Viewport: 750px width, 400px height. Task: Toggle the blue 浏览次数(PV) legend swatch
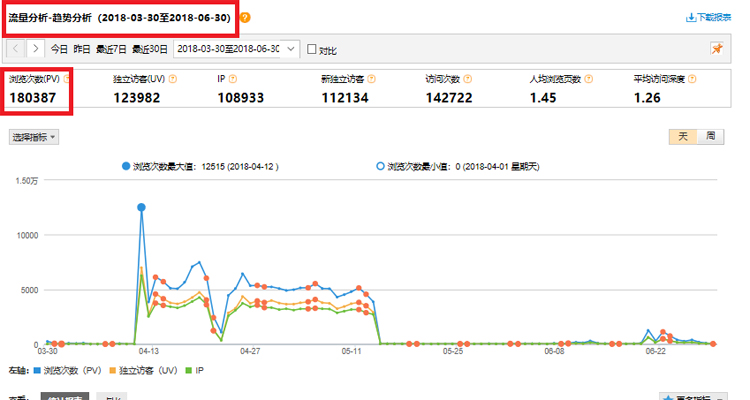coord(35,370)
